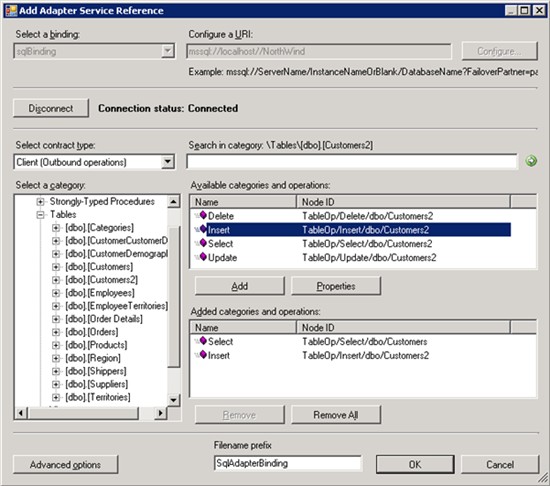Click Node ID column header in Available operations
The height and width of the screenshot is (486, 550).
click(403, 202)
